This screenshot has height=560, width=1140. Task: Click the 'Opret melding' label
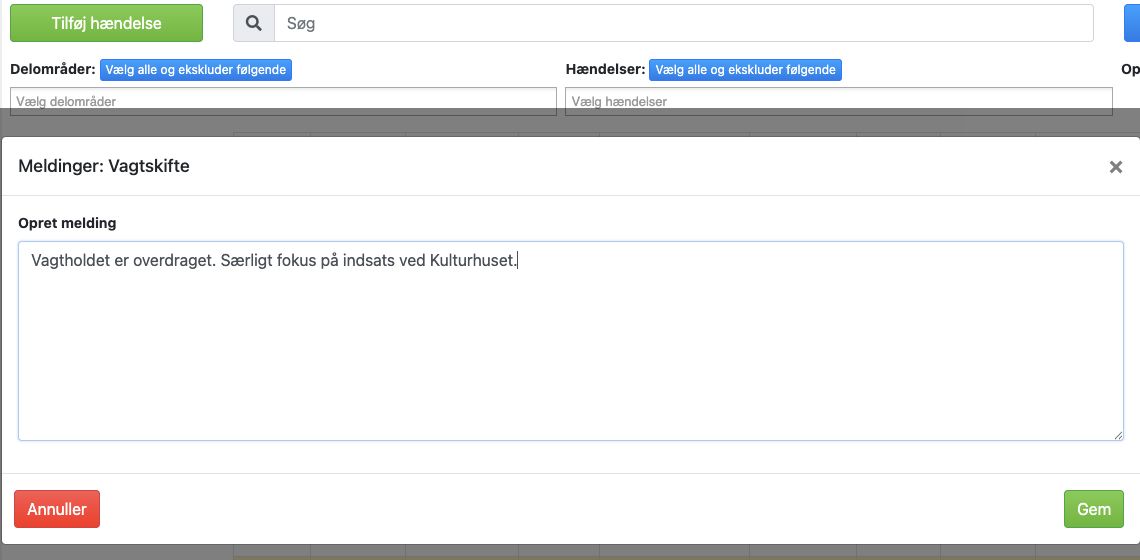click(67, 223)
